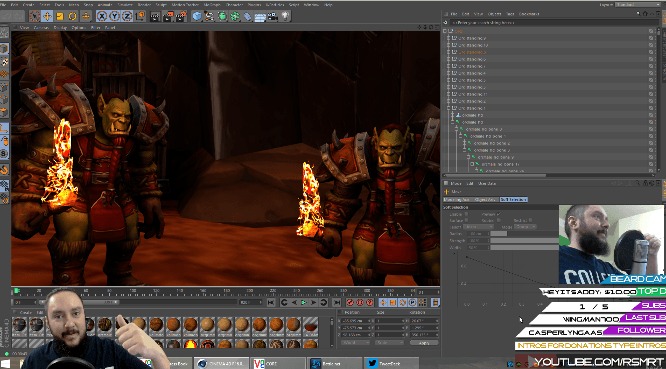The height and width of the screenshot is (369, 666).
Task: Select the Move tool in the top toolbar
Action: [x=47, y=16]
